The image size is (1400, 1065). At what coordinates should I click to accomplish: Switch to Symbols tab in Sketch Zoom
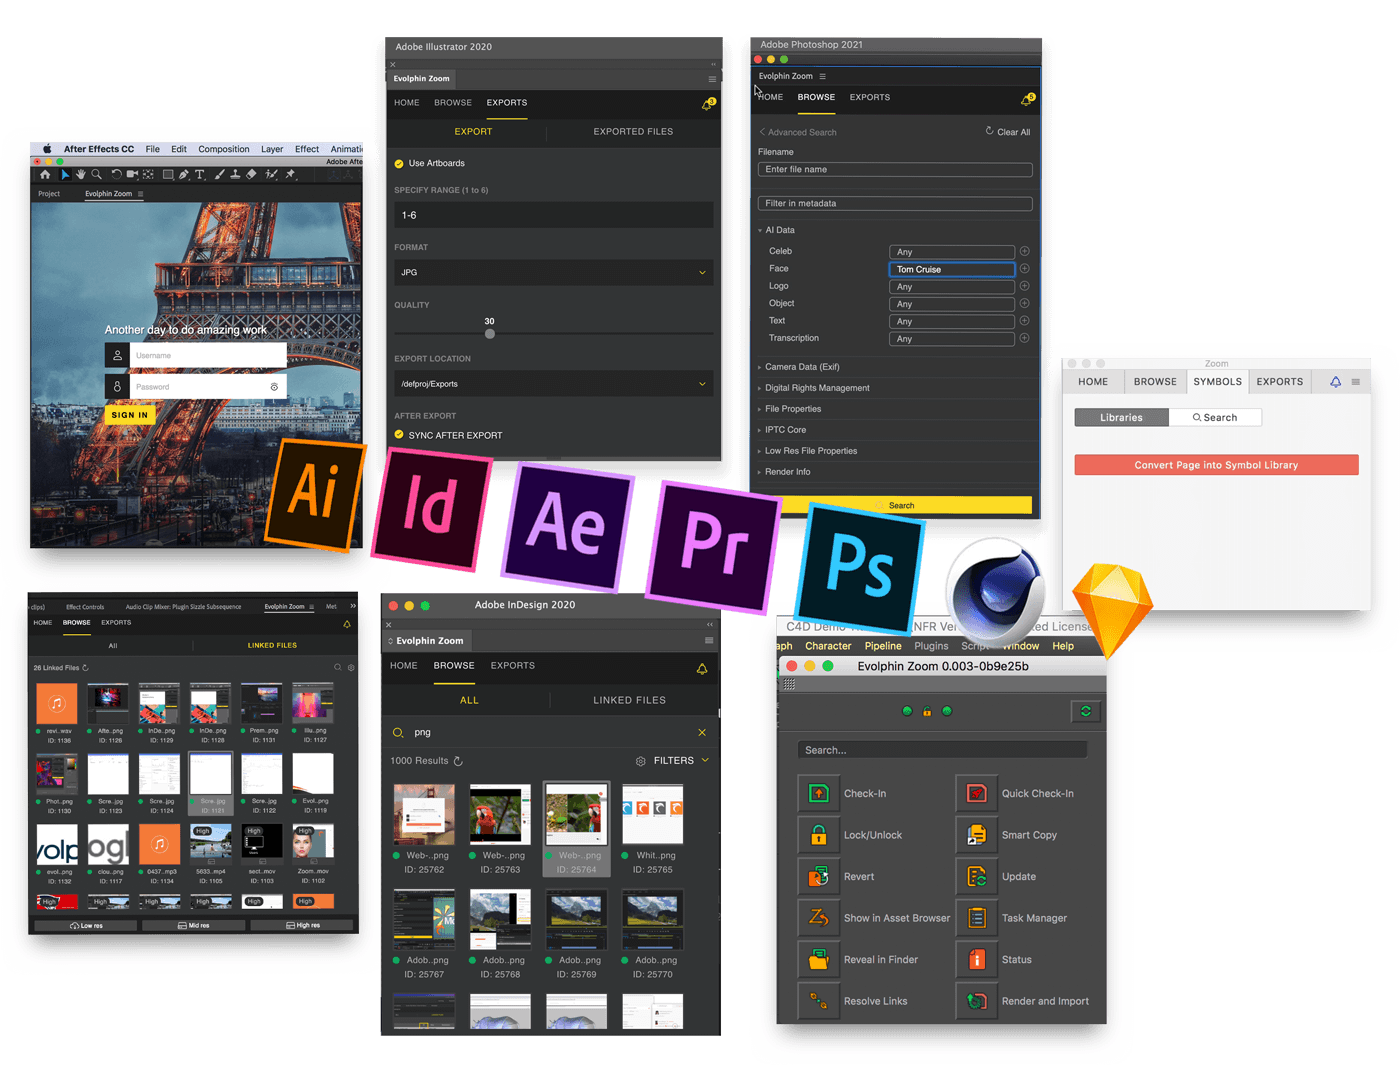click(x=1217, y=382)
